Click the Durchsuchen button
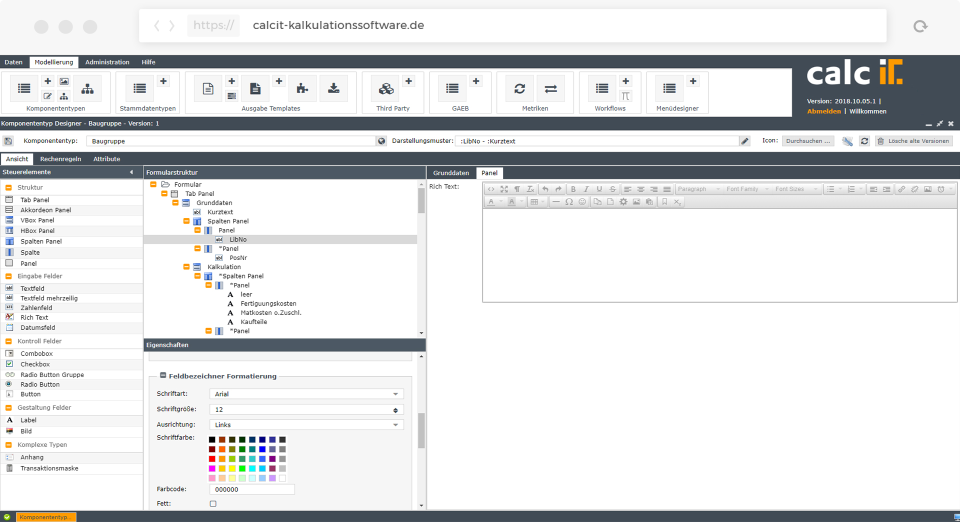This screenshot has height=522, width=960. point(808,141)
